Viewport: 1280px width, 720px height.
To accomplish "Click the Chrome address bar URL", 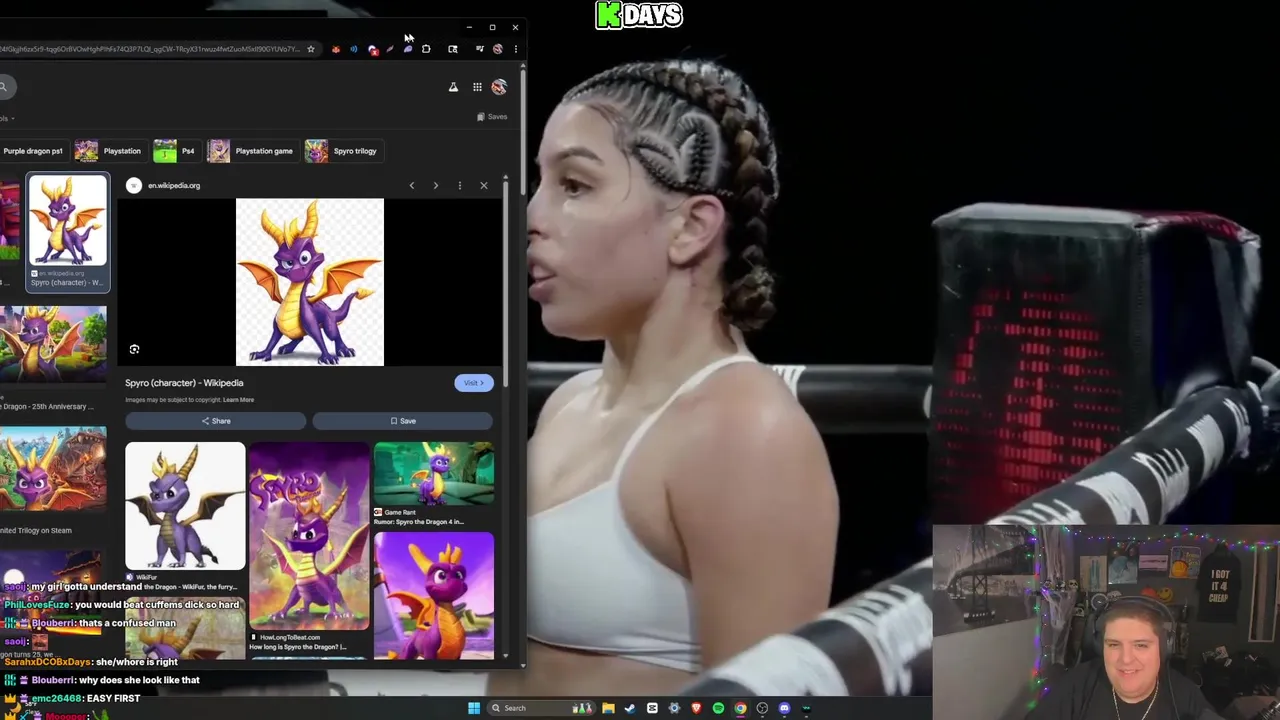I will [150, 49].
